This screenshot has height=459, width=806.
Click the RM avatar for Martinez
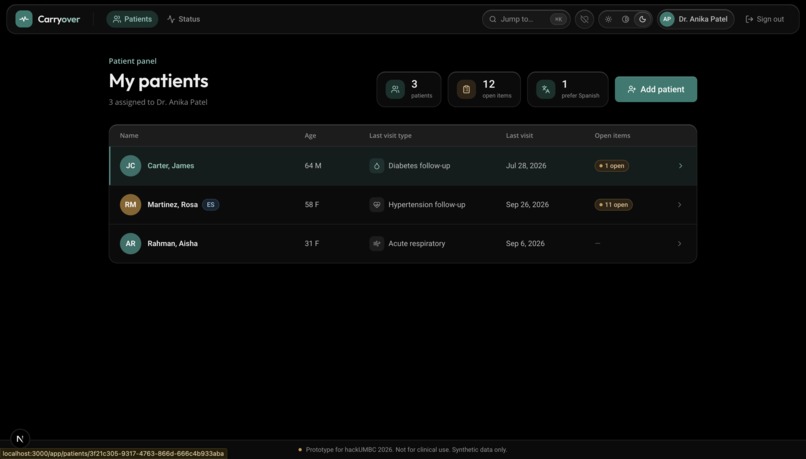[131, 205]
